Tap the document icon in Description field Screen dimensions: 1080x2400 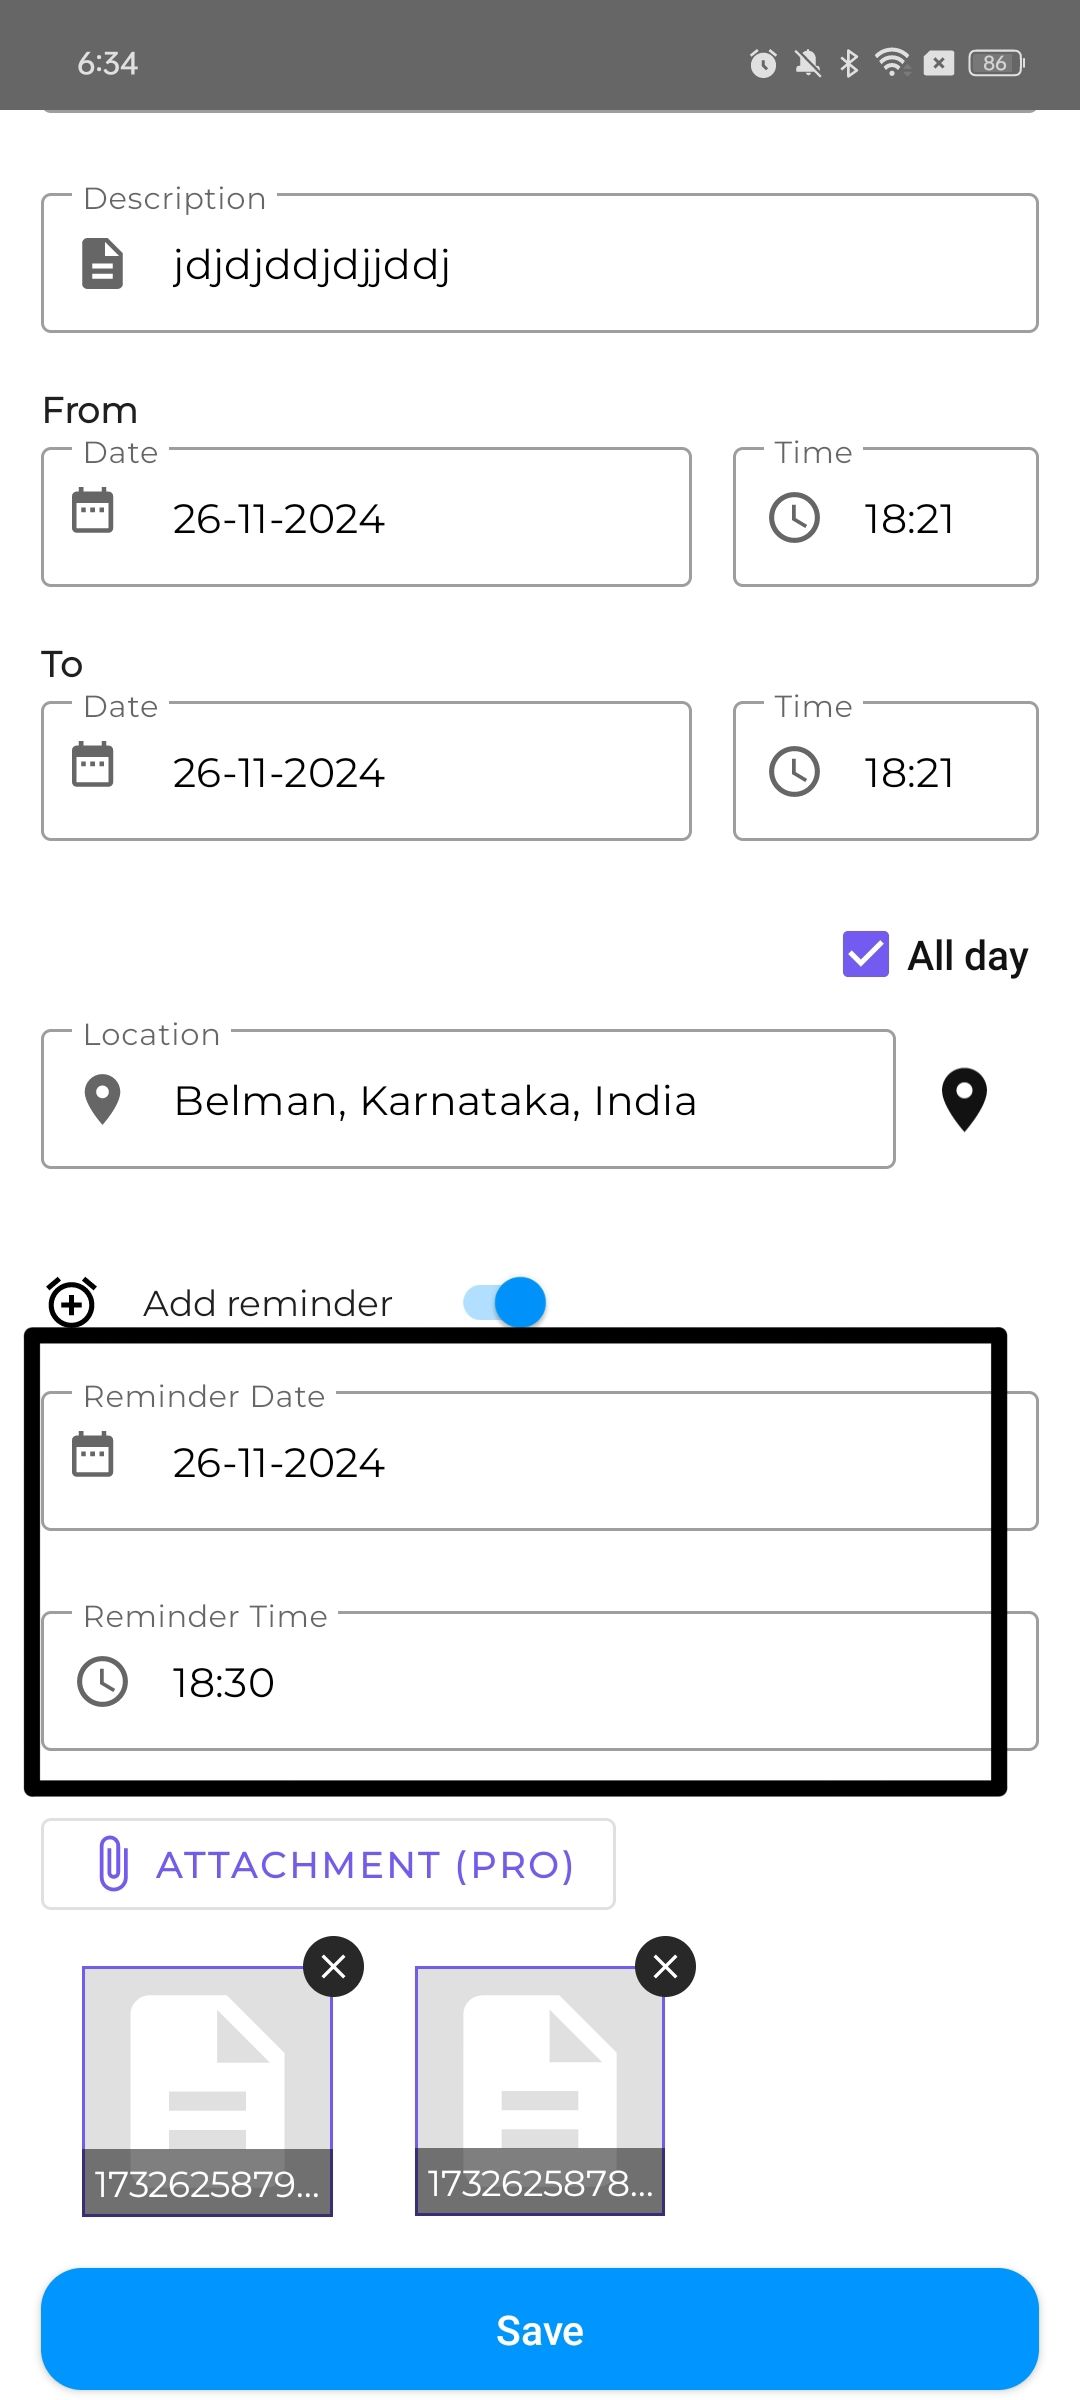click(x=102, y=264)
